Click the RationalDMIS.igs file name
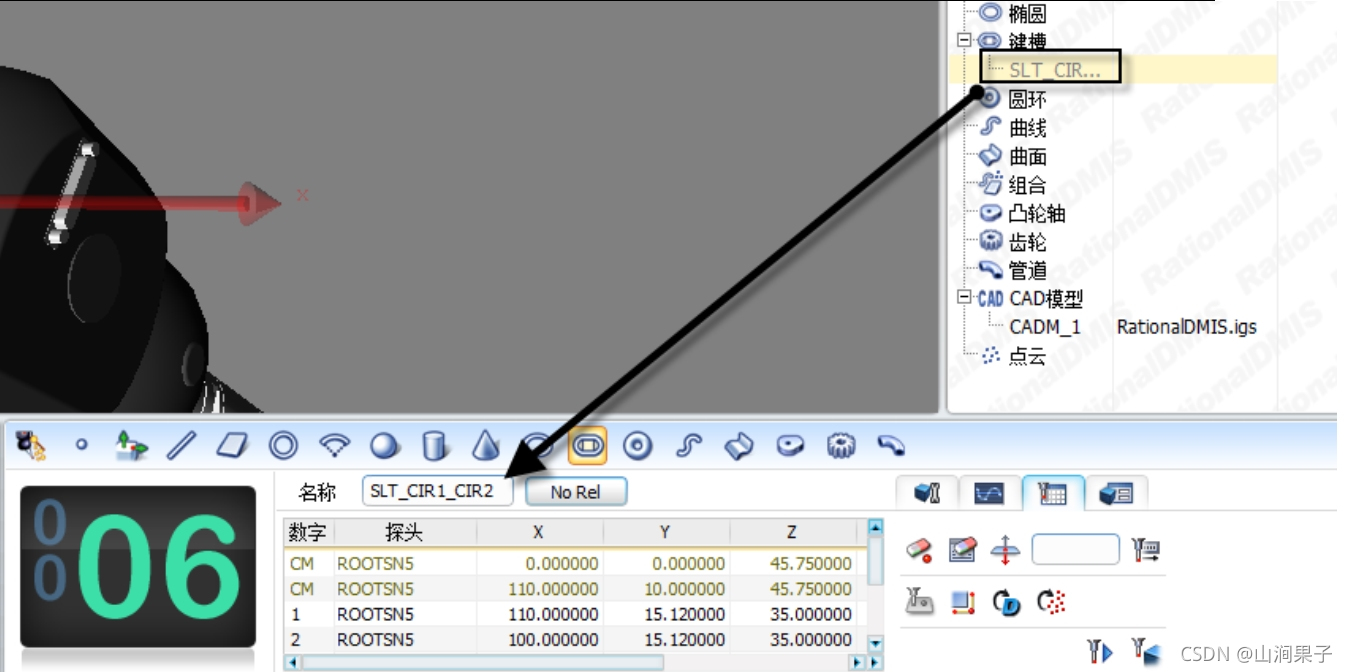The image size is (1347, 672). 1187,327
